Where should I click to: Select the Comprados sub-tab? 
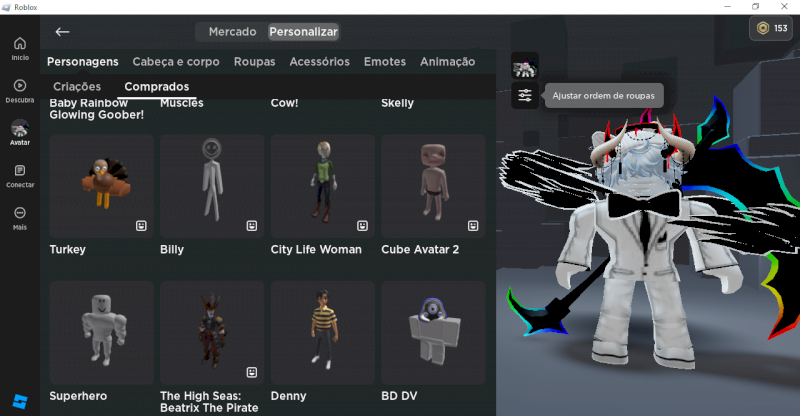pos(157,87)
